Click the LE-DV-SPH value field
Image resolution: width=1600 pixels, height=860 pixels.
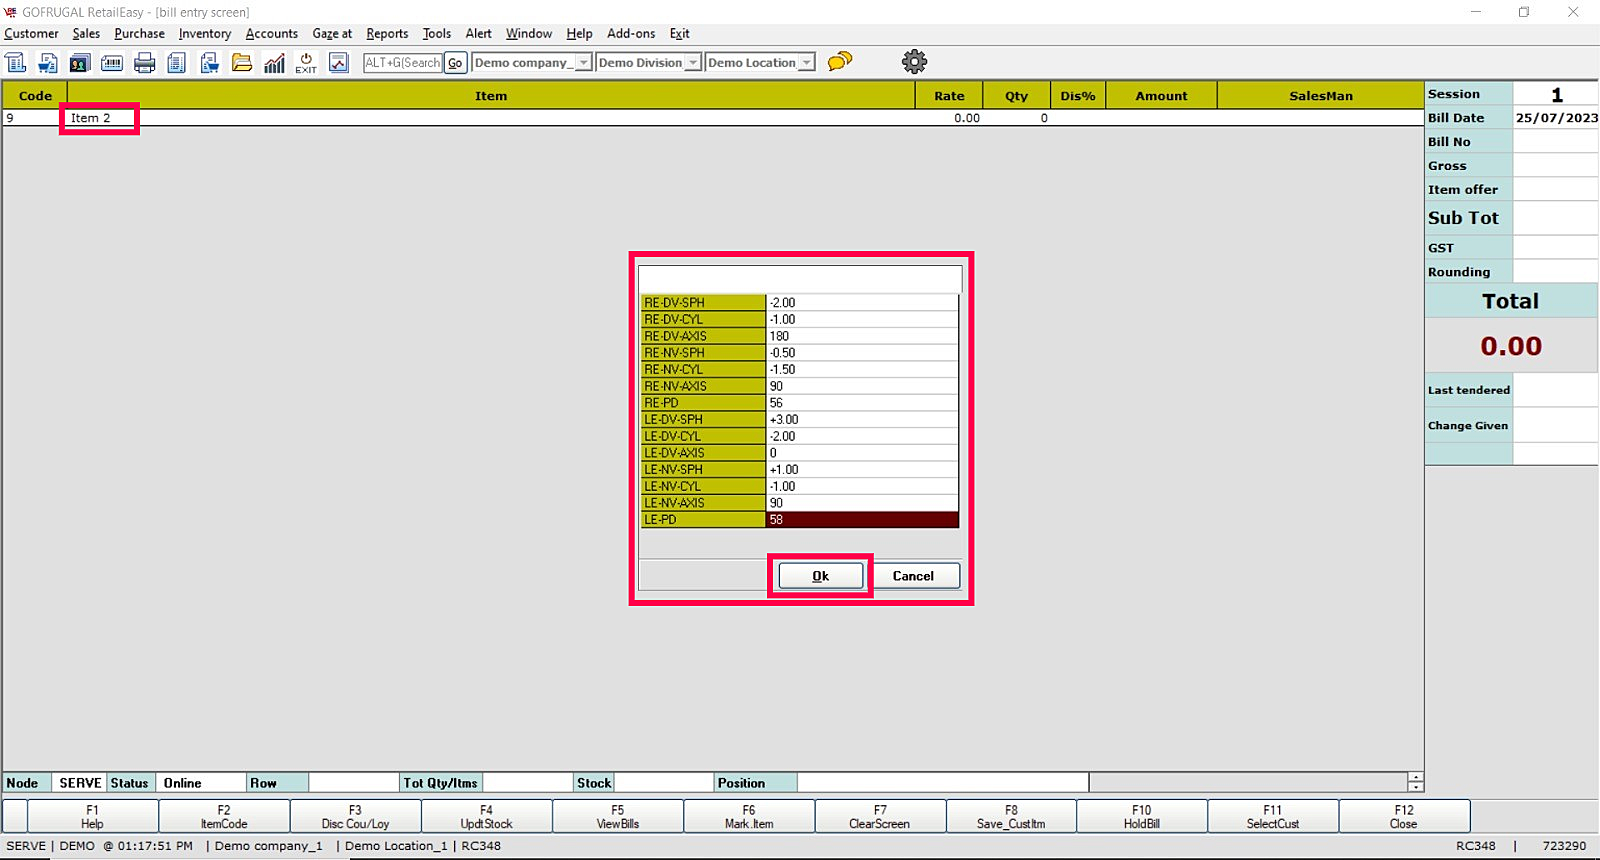click(862, 420)
